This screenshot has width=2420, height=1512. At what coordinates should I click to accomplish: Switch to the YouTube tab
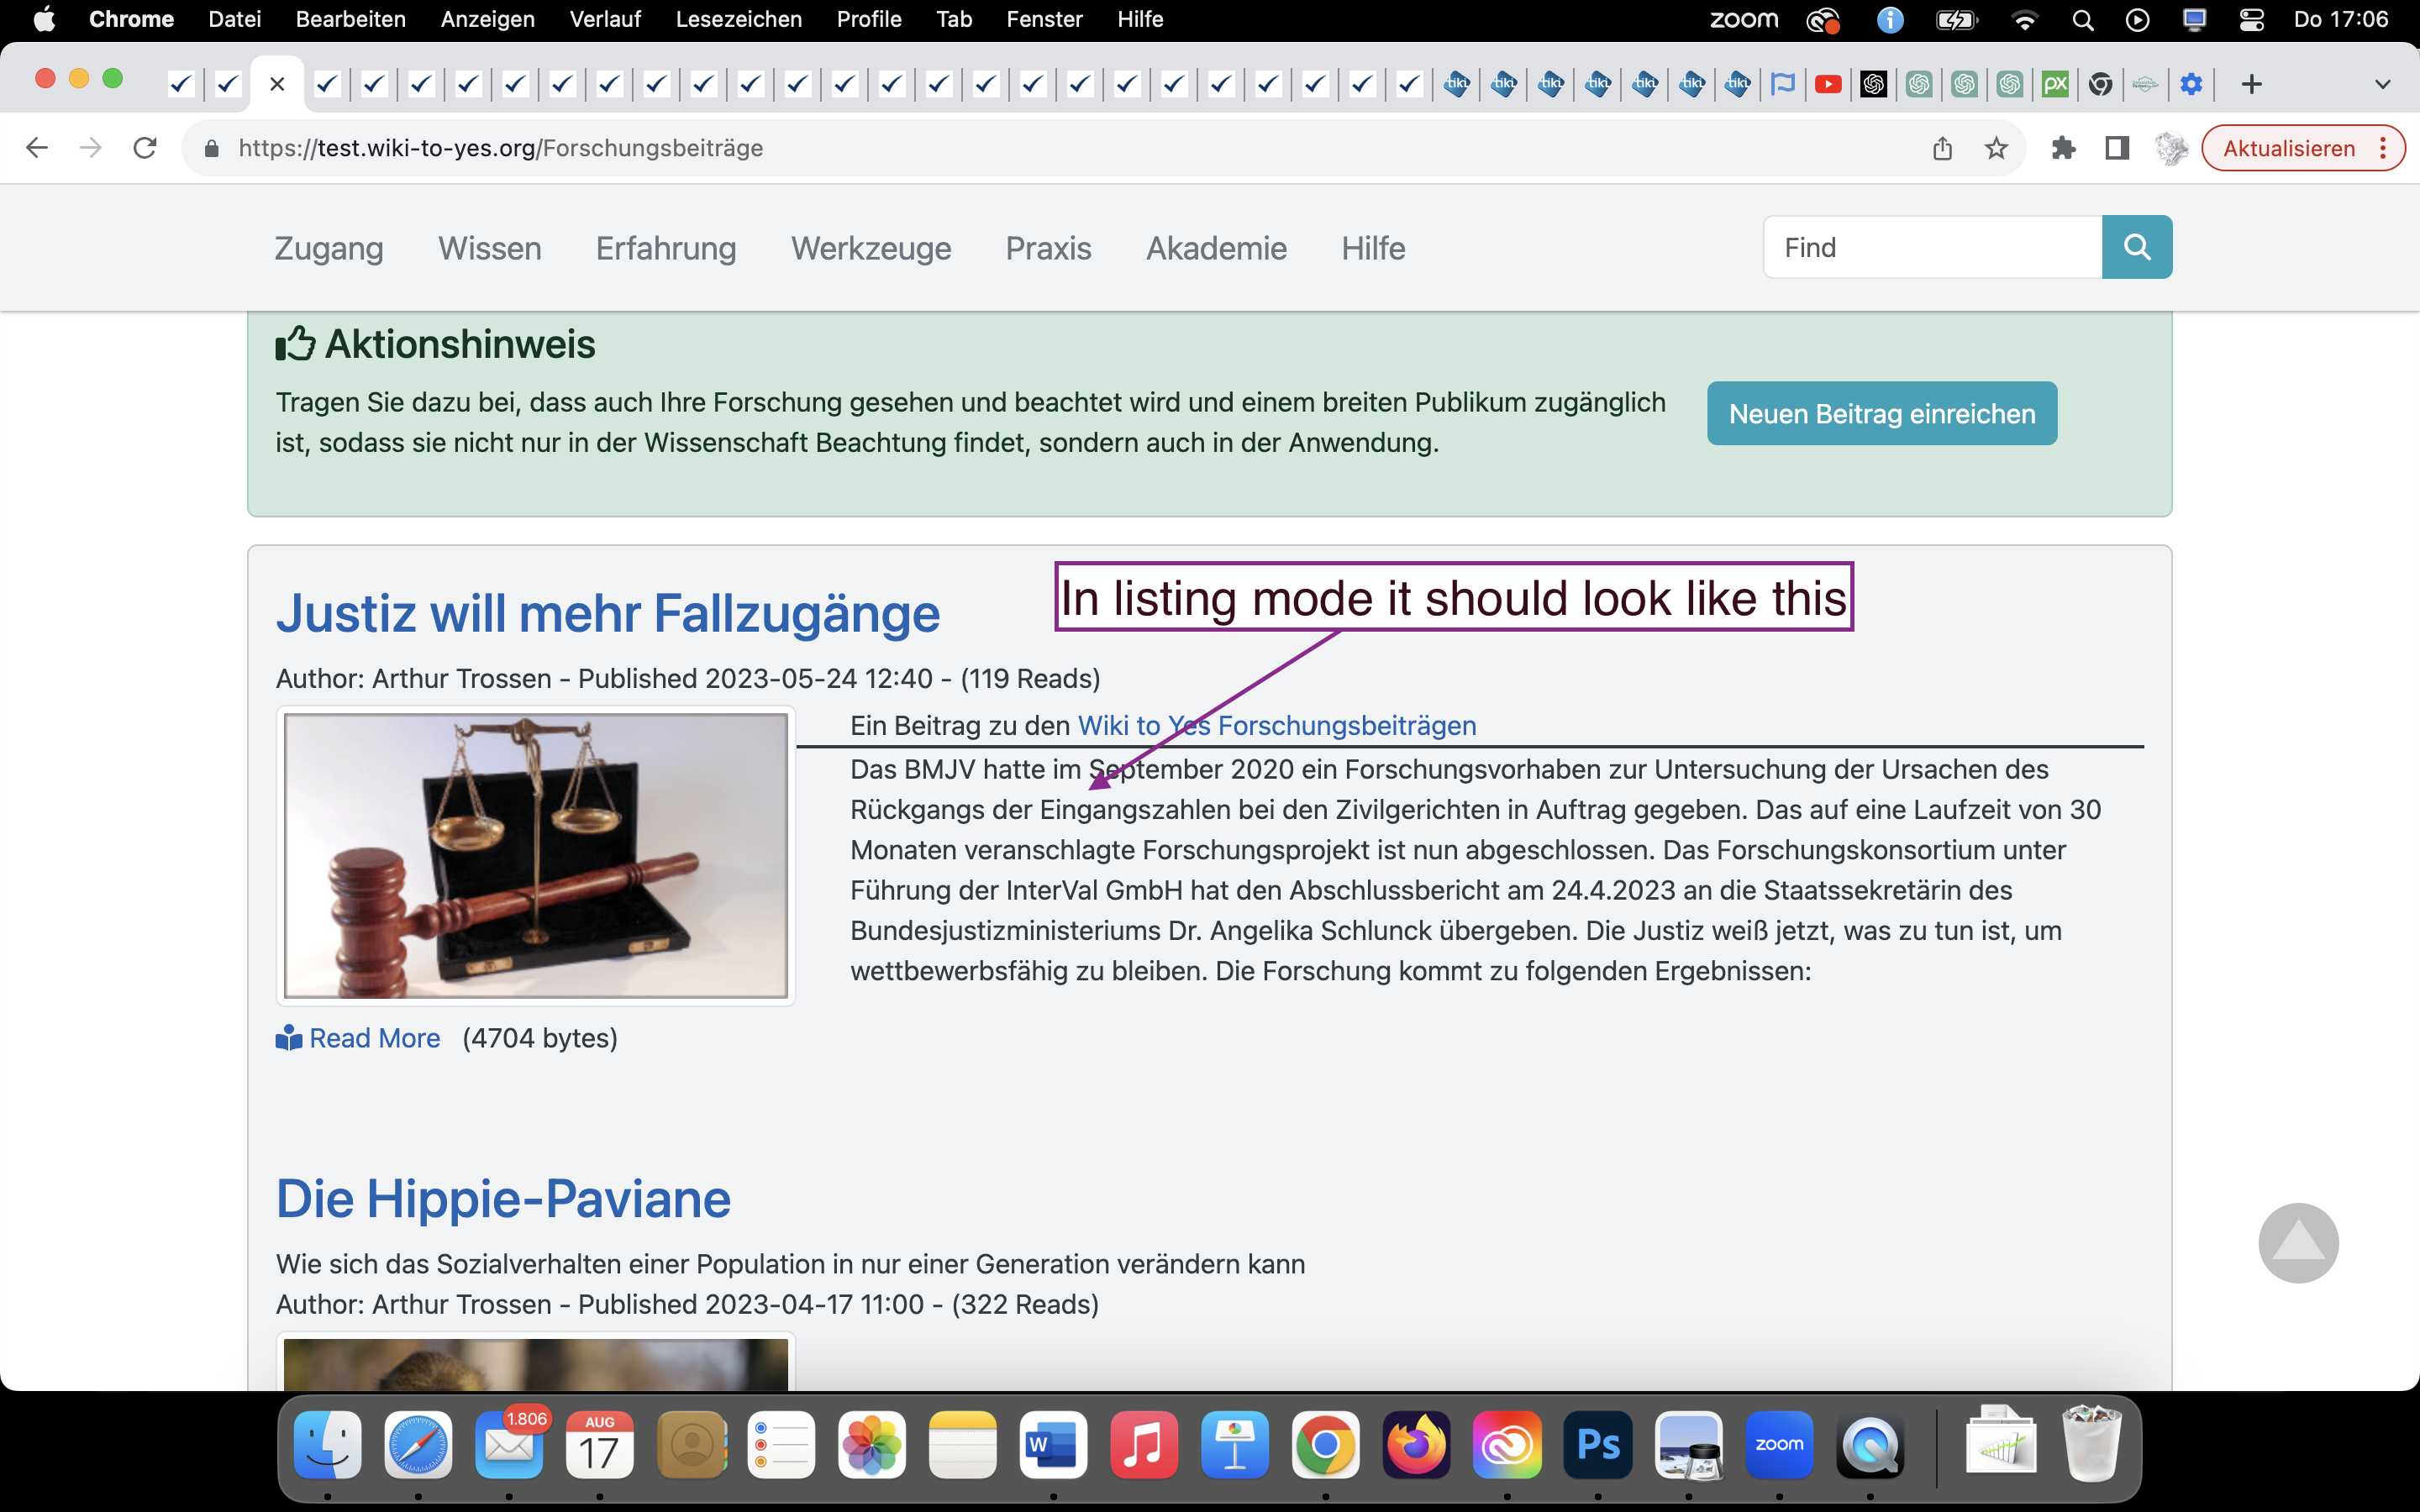click(1827, 84)
